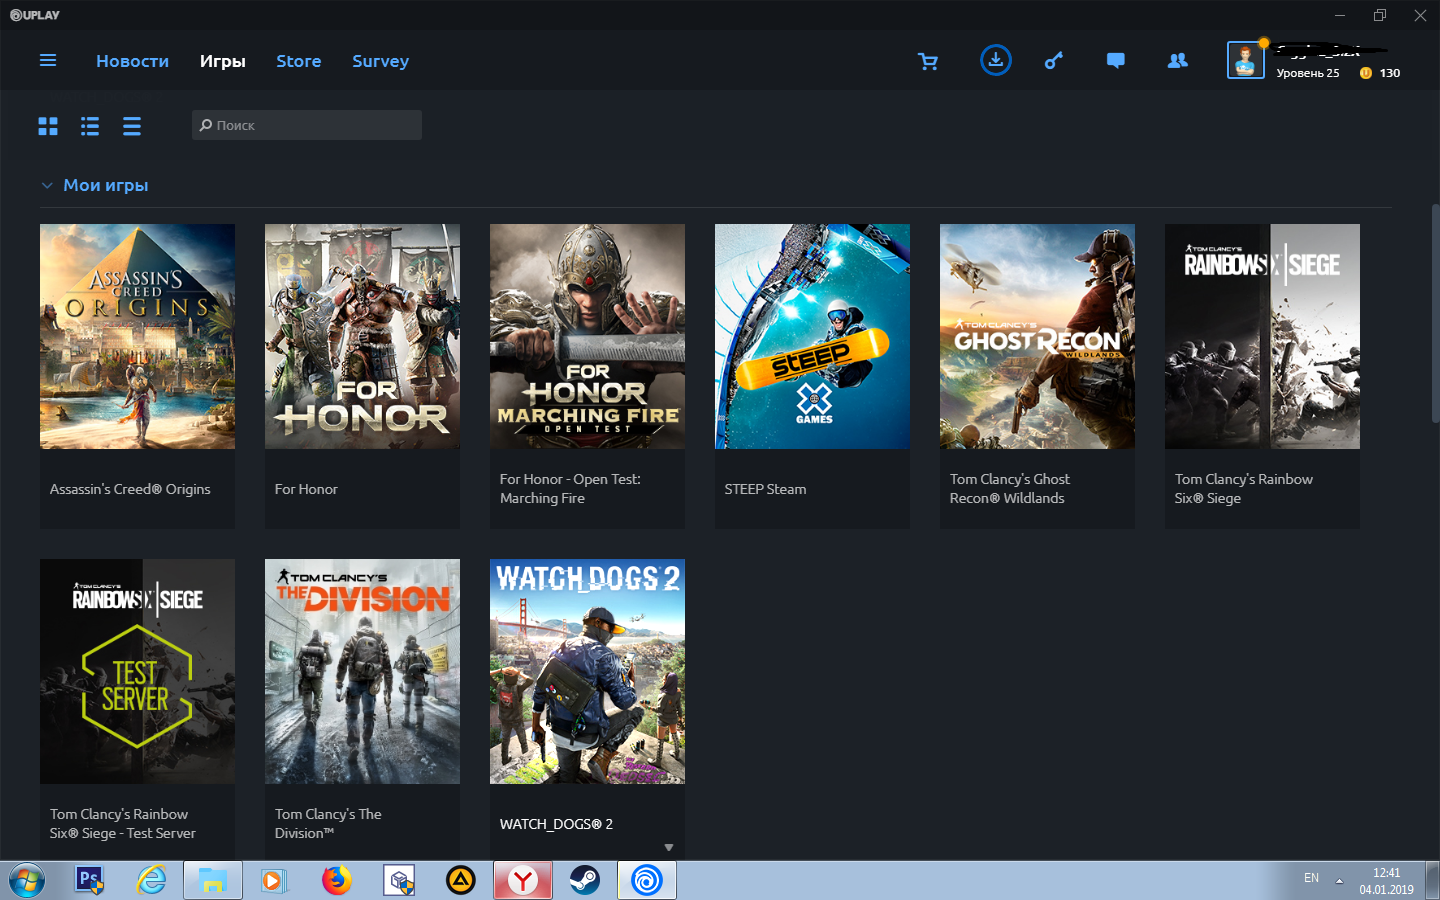
Task: Open the shopping cart
Action: pos(928,61)
